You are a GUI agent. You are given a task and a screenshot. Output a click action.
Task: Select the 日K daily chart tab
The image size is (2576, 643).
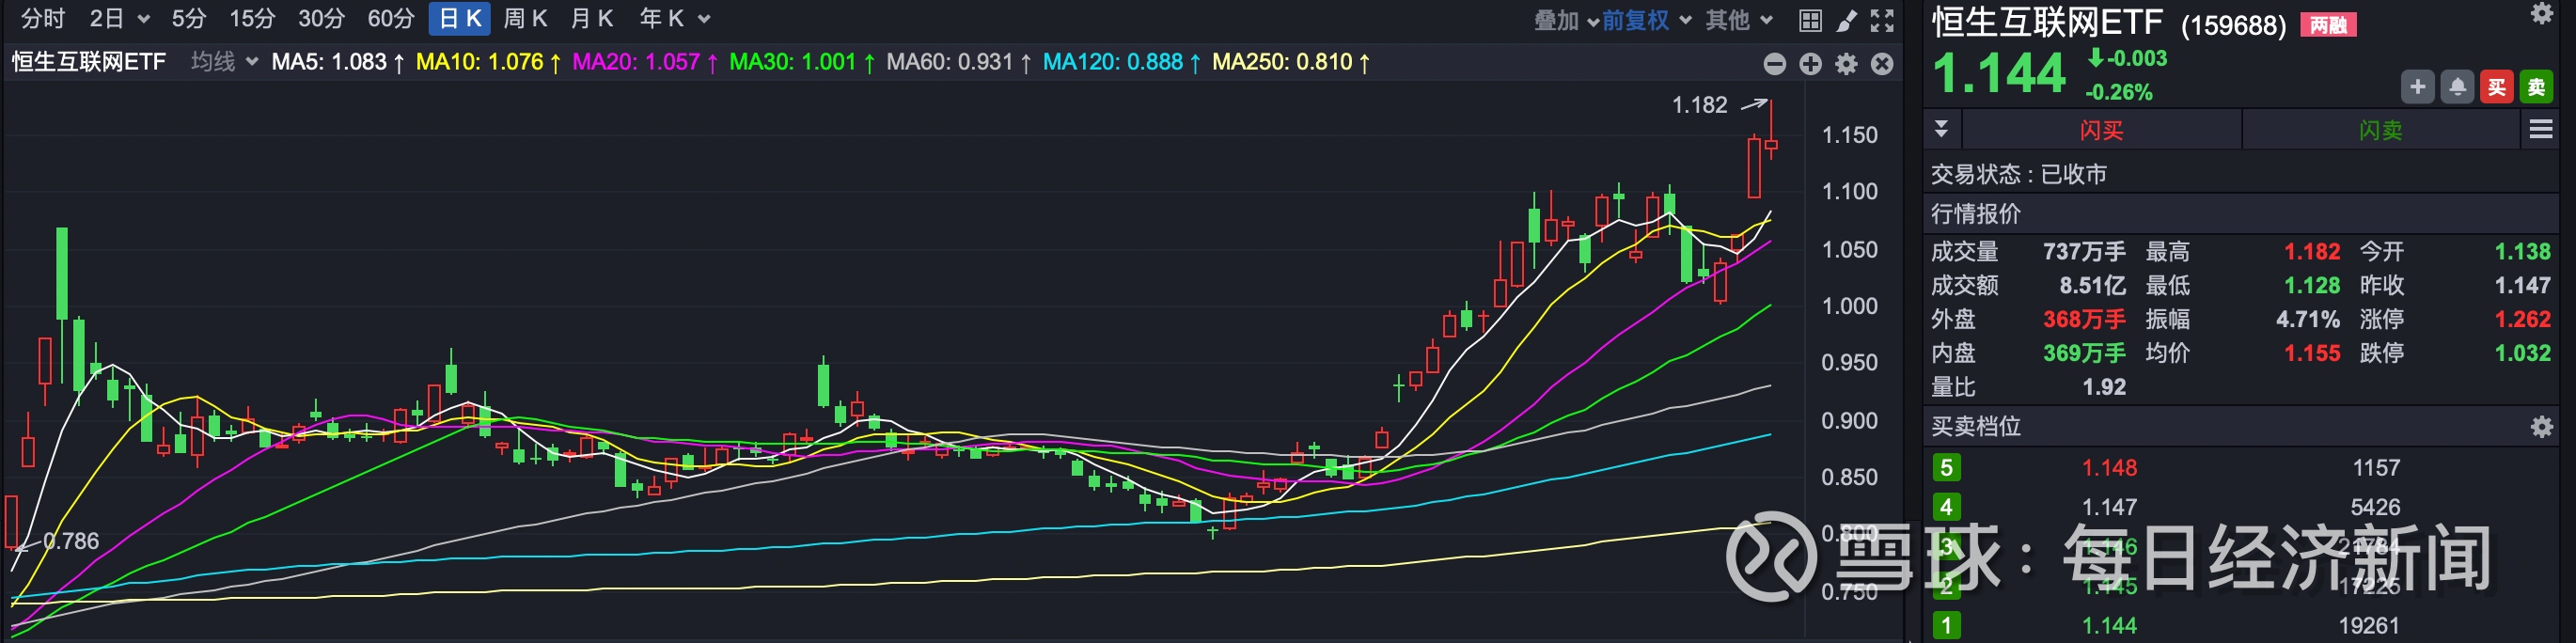click(460, 19)
